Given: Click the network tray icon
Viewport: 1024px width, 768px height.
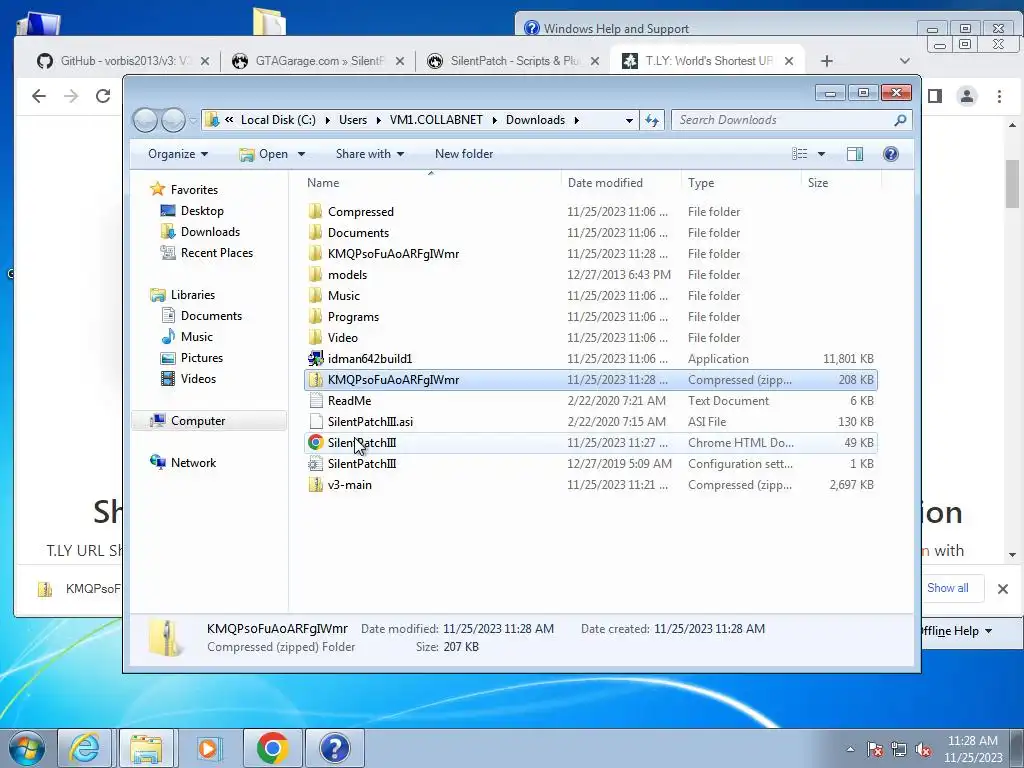Looking at the screenshot, I should coord(899,750).
